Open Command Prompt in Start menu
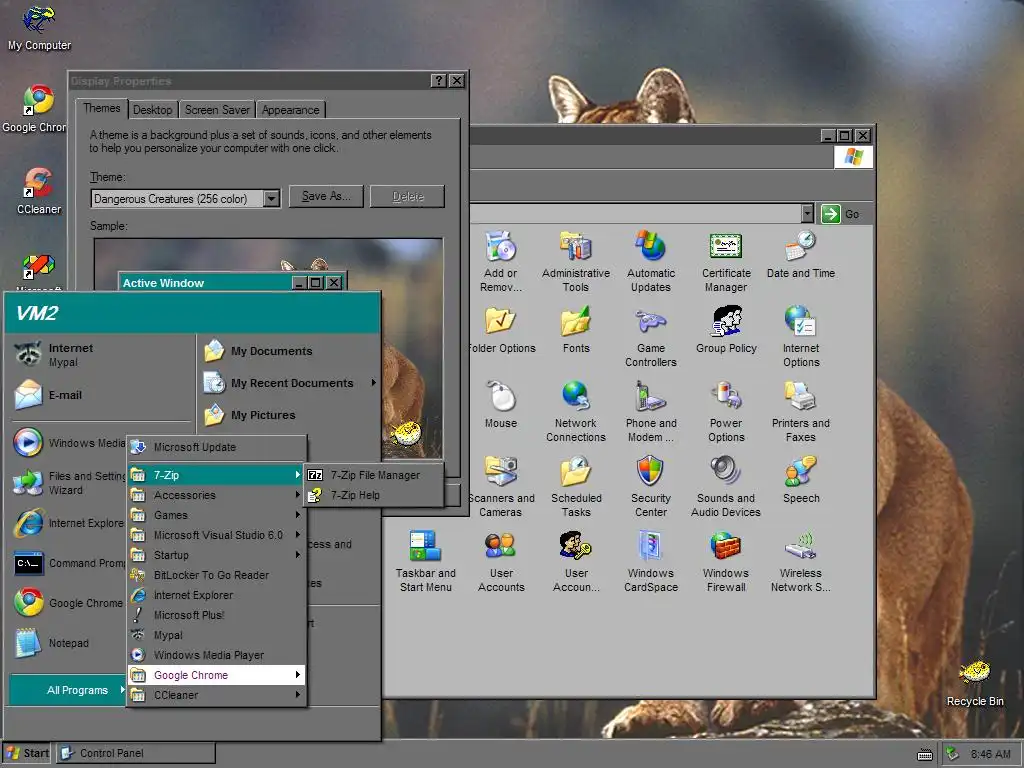Screen dimensions: 1024x768 point(68,563)
